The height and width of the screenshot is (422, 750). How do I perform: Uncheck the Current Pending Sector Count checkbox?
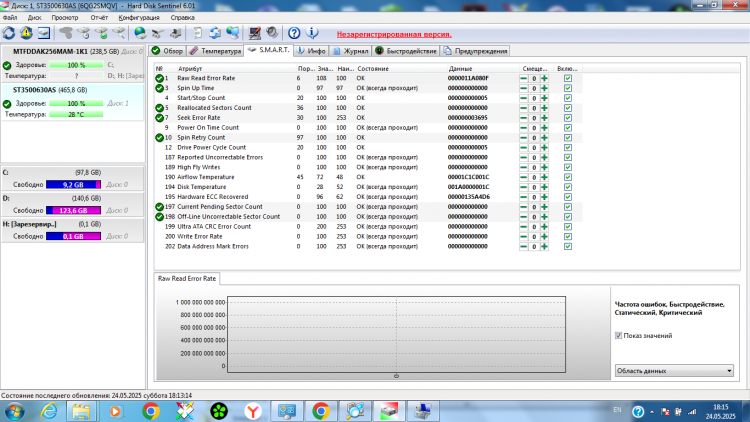[x=568, y=207]
